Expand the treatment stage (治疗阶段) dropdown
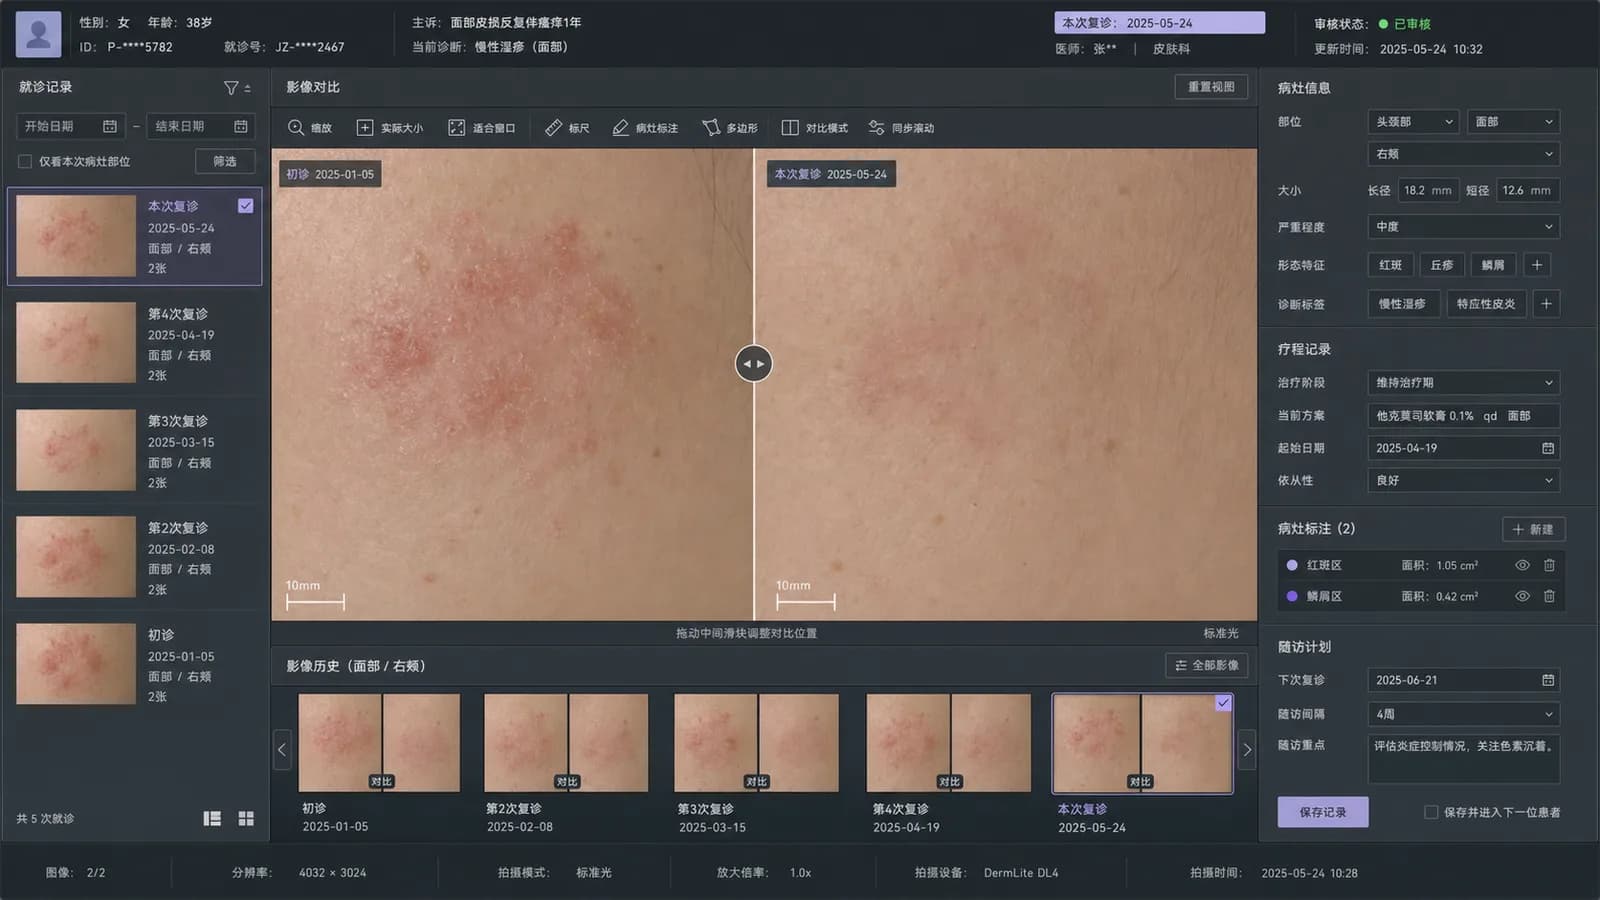The width and height of the screenshot is (1600, 900). 1464,383
